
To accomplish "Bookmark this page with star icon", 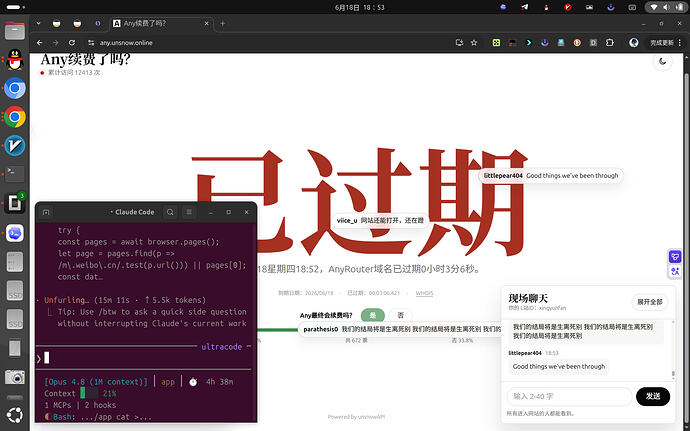I will 474,43.
